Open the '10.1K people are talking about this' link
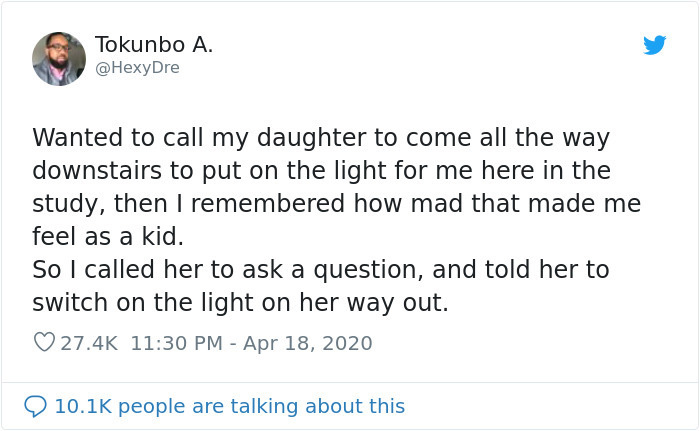The height and width of the screenshot is (431, 700). click(x=229, y=406)
